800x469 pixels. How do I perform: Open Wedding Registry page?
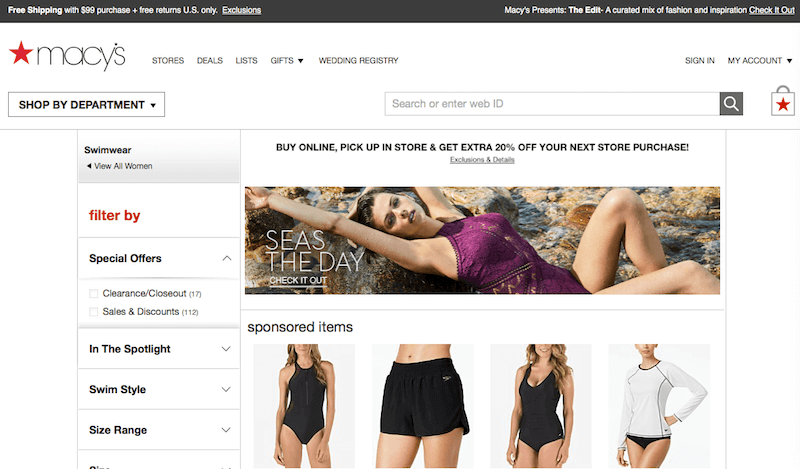[x=359, y=61]
